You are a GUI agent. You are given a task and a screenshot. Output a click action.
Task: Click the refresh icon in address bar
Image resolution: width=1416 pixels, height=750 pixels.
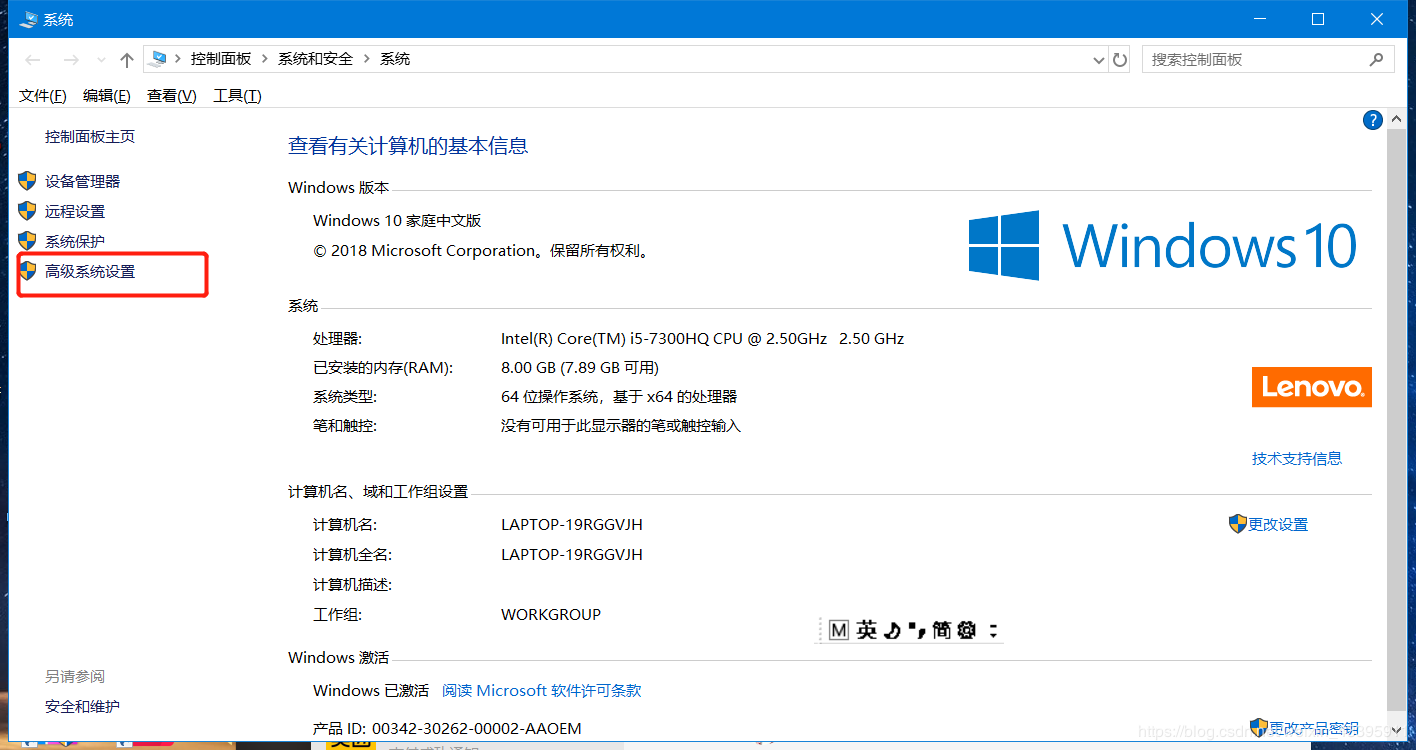point(1119,59)
